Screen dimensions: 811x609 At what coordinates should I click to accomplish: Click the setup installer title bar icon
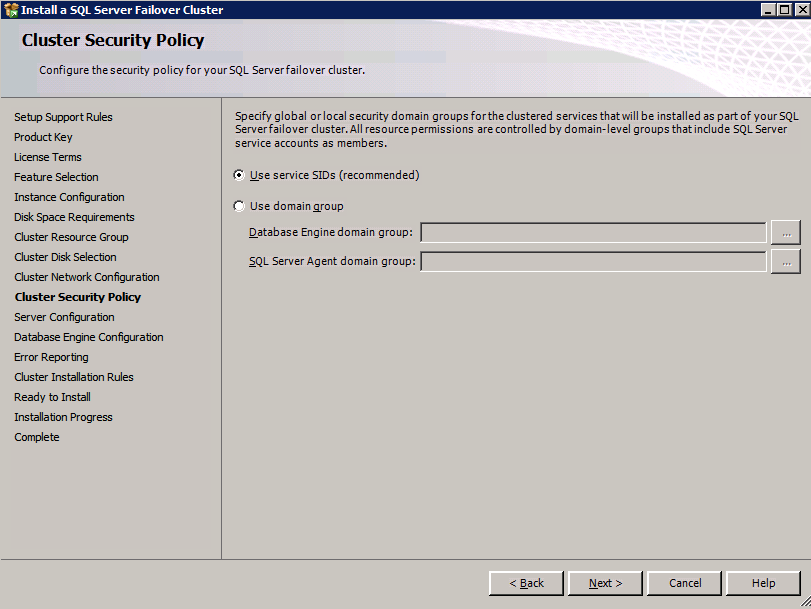pos(11,10)
